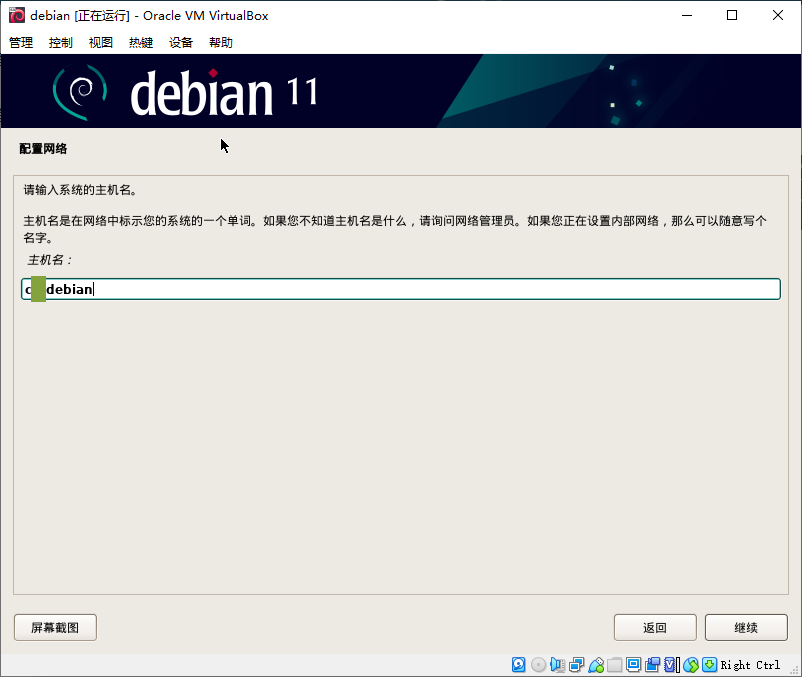Click the 主机名： label

(x=50, y=260)
